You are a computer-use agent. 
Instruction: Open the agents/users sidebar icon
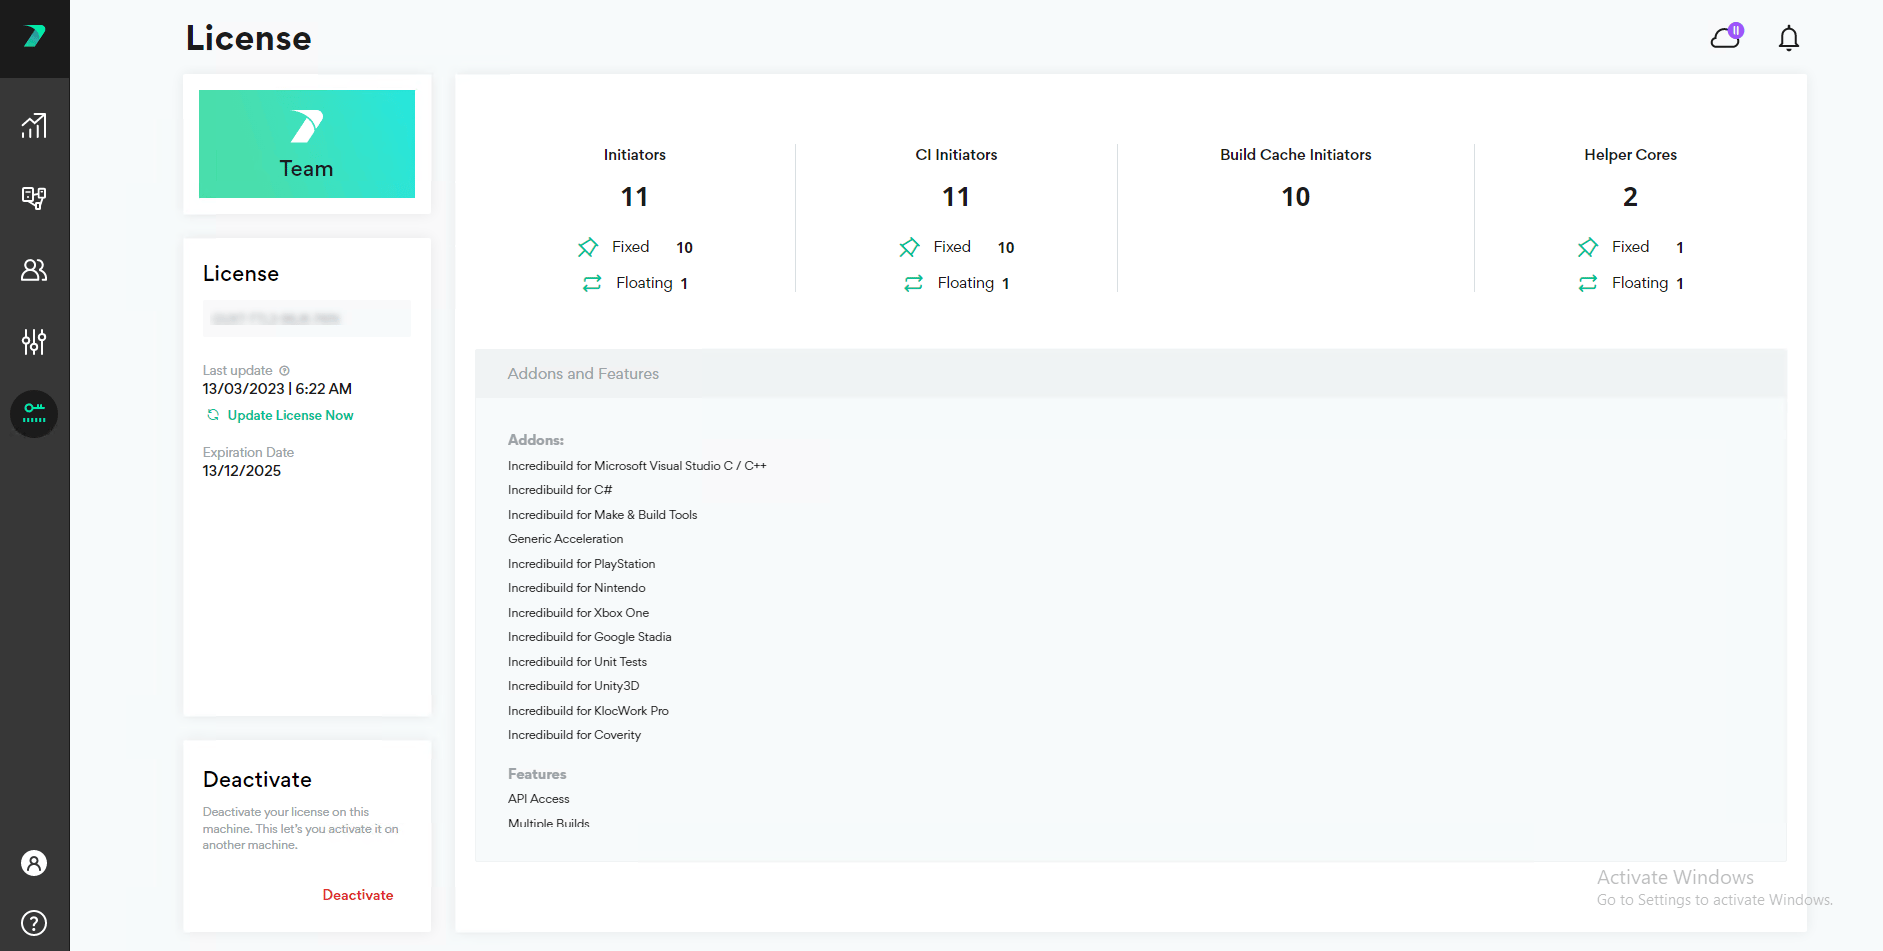34,270
